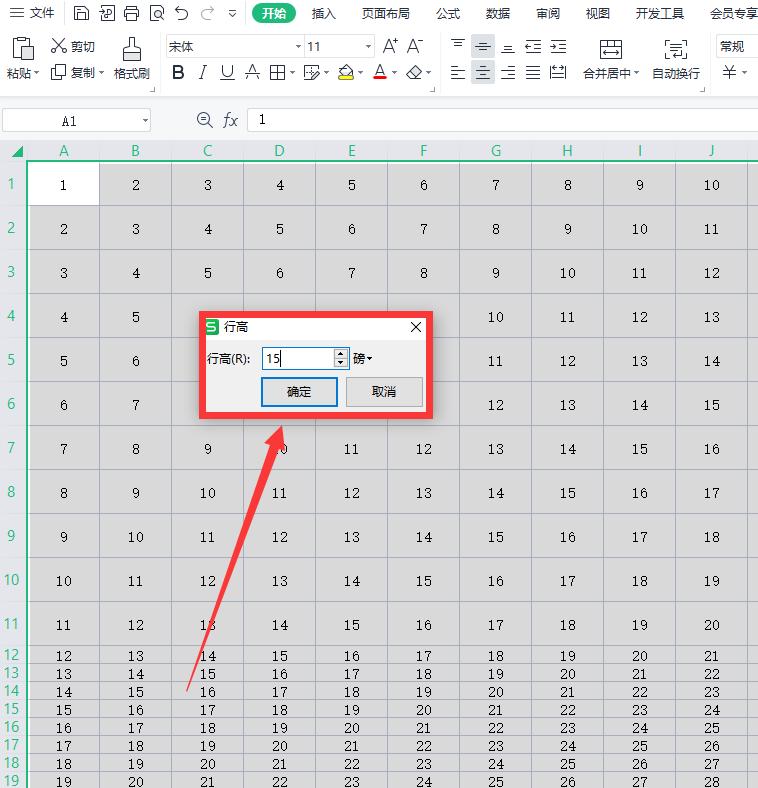Viewport: 758px width, 788px height.
Task: Click the zoom magnifier beside formula bar
Action: click(205, 120)
